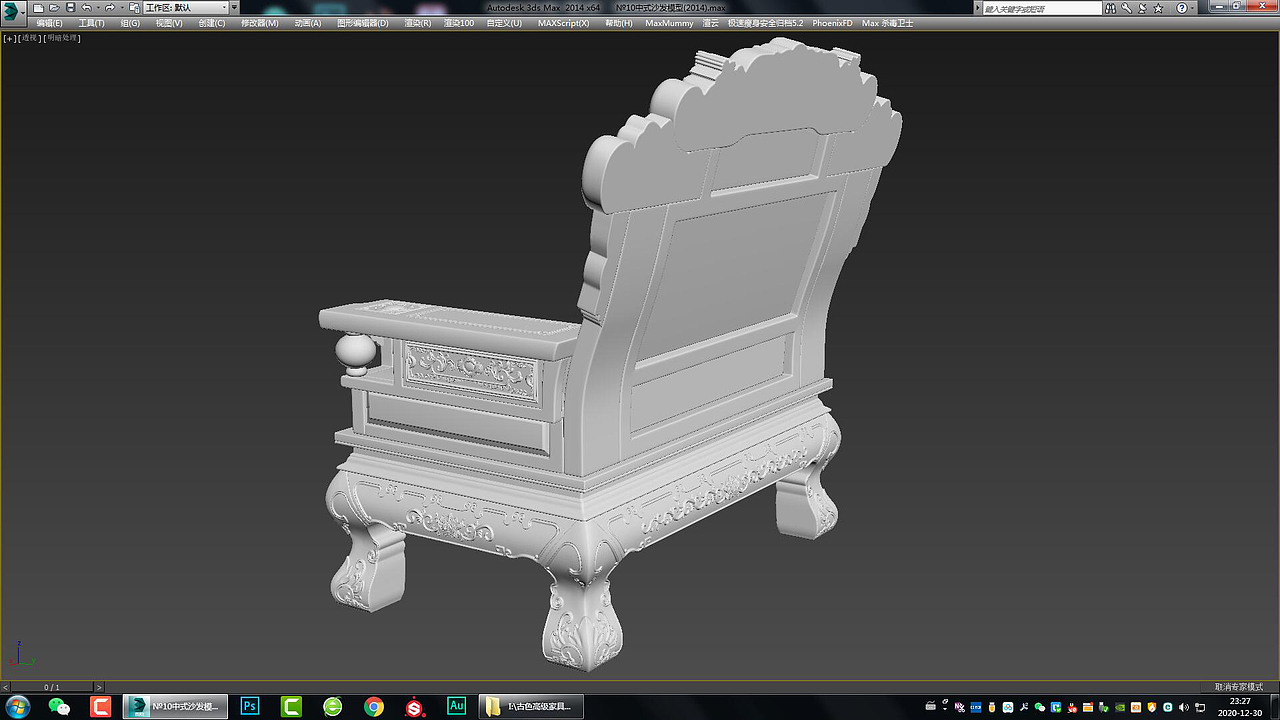Click the time slider showing 0 / 1

[52, 687]
